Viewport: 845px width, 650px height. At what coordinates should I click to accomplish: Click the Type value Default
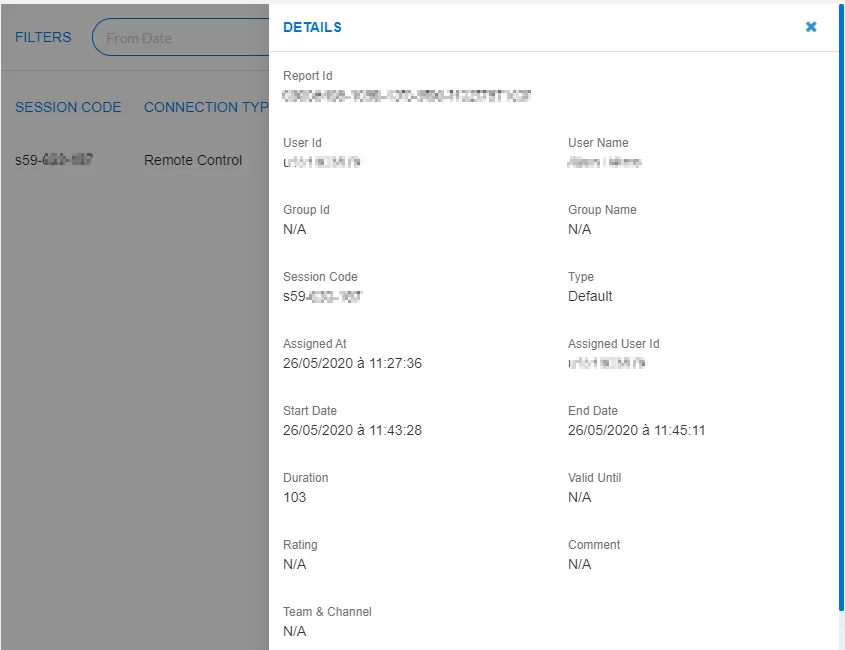coord(590,296)
